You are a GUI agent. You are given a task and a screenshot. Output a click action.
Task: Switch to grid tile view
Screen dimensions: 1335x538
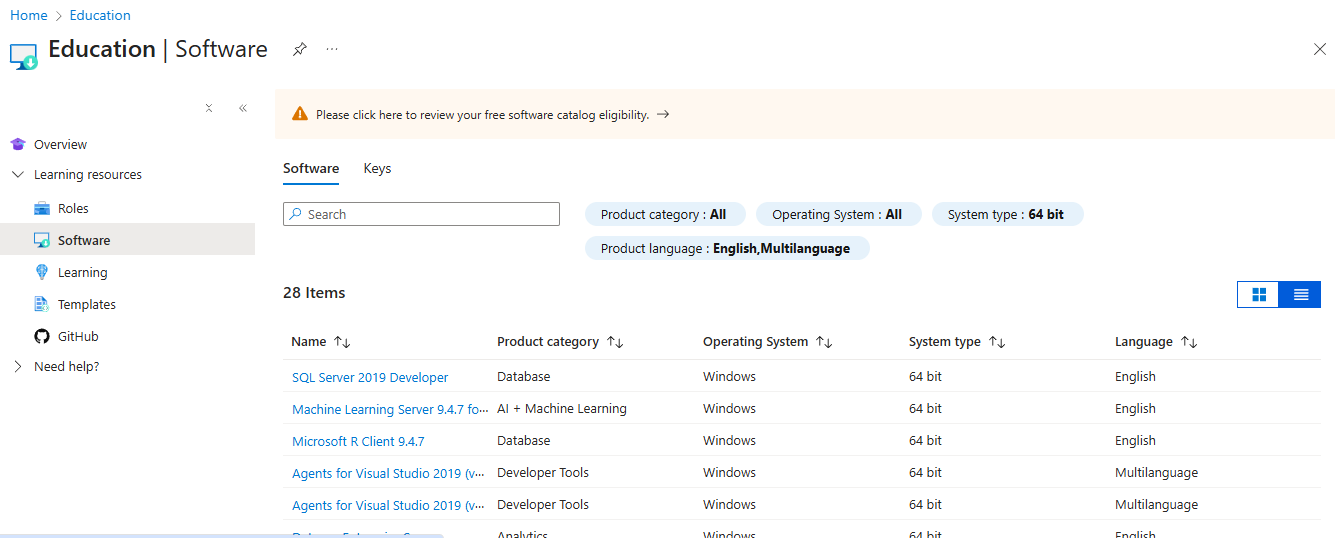[x=1258, y=294]
